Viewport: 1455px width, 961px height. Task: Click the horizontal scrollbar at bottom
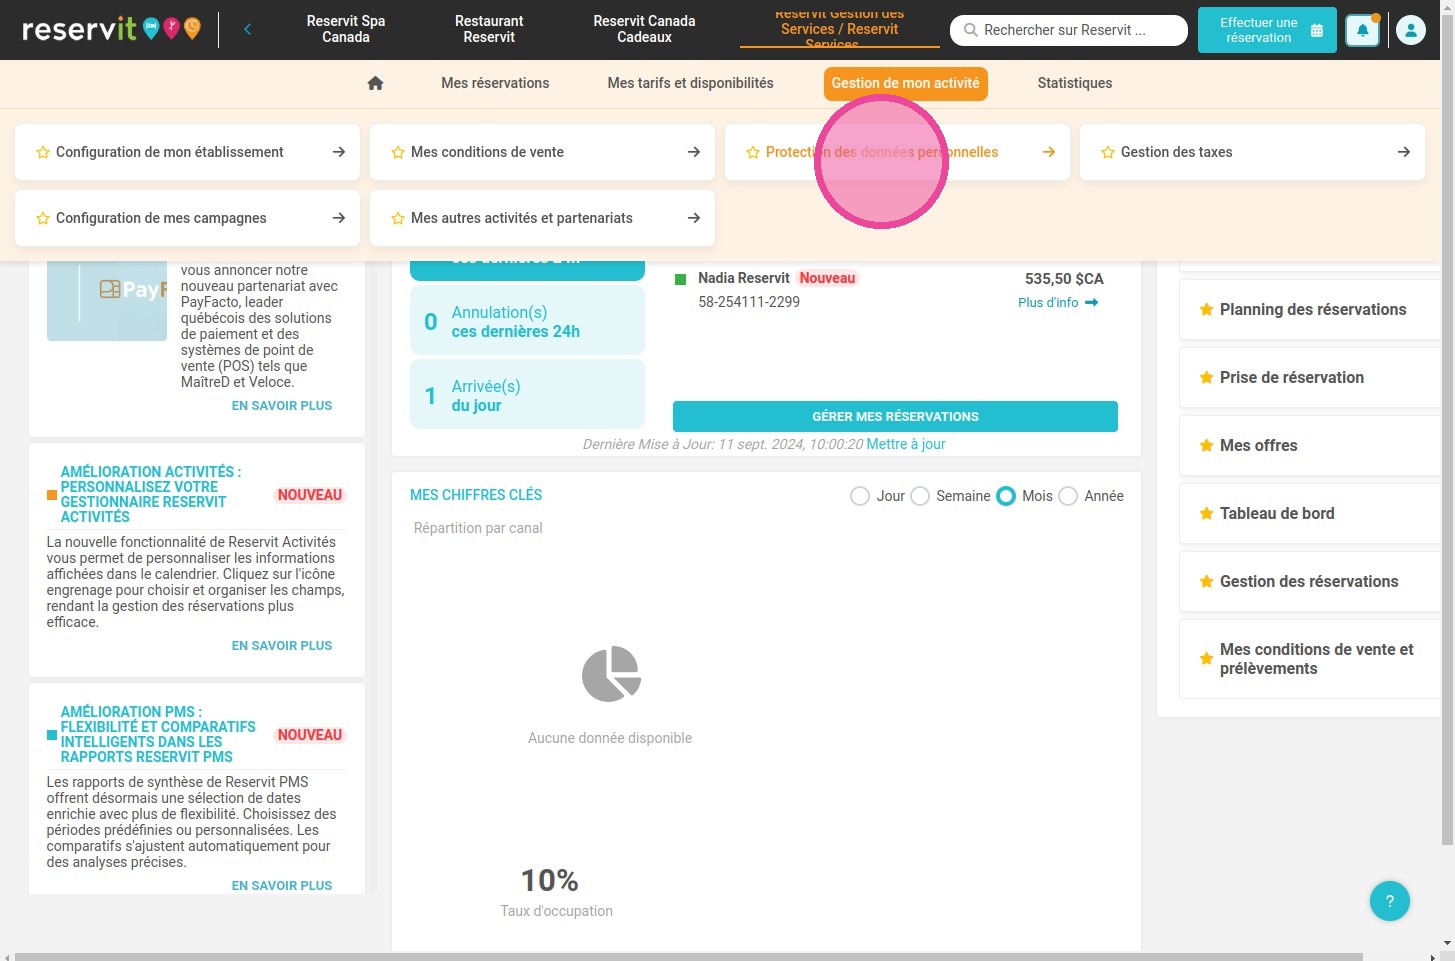pyautogui.click(x=690, y=956)
